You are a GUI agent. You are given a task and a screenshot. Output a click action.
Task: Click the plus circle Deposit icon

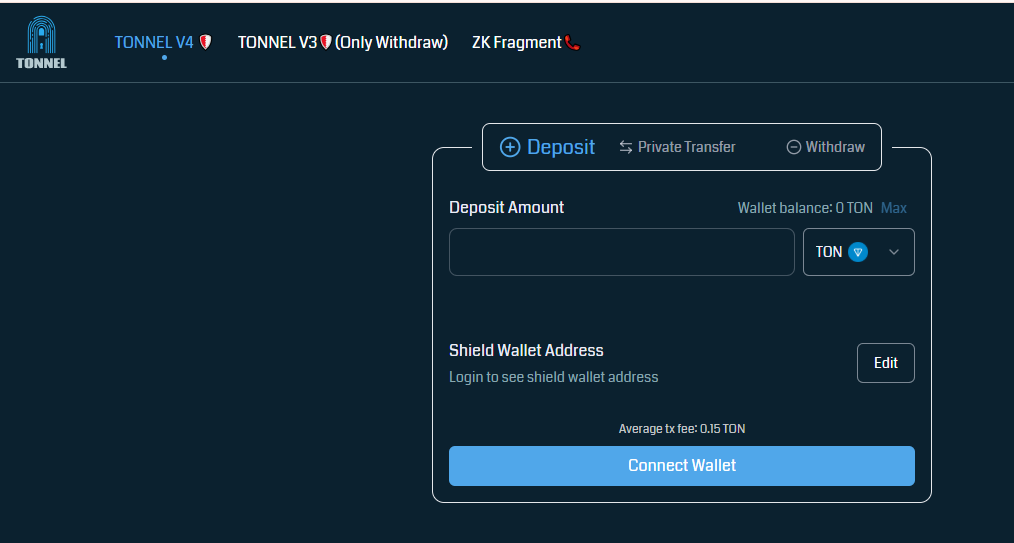[510, 147]
